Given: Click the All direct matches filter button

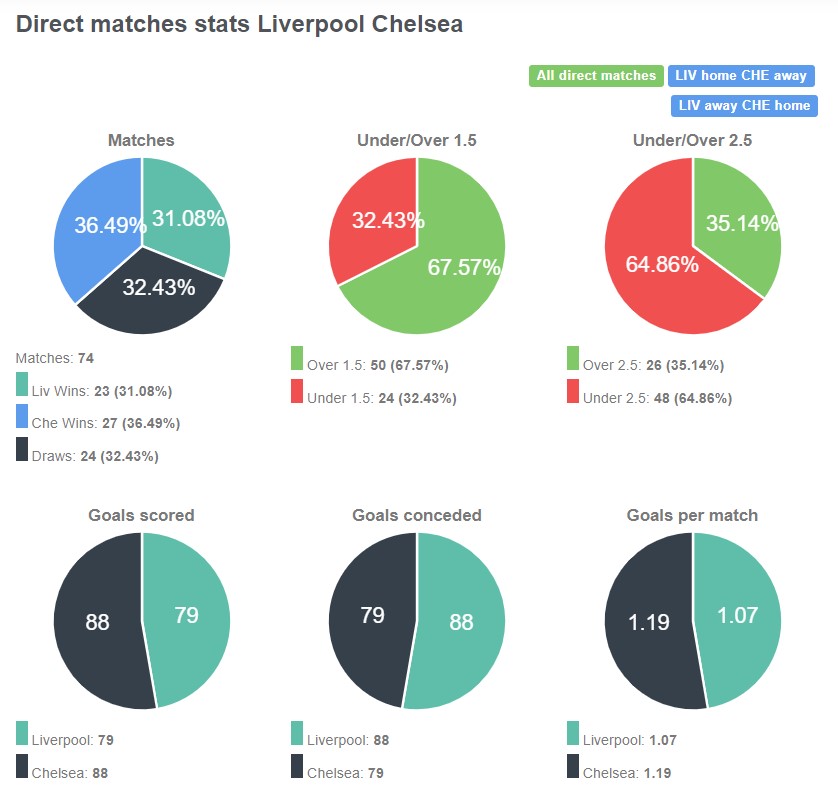Looking at the screenshot, I should [595, 75].
